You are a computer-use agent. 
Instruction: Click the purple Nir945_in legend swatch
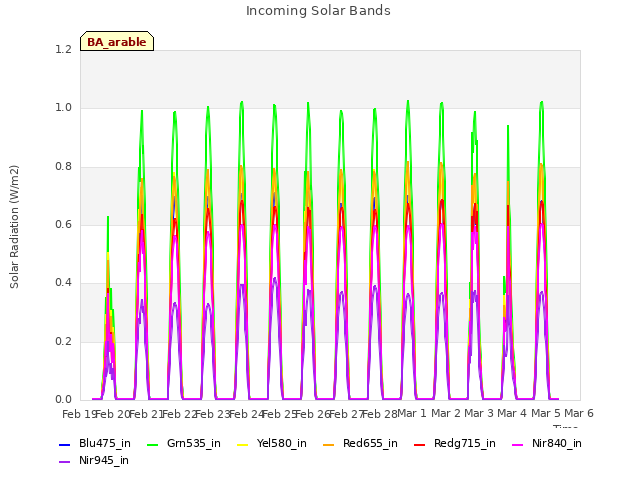coord(65,462)
